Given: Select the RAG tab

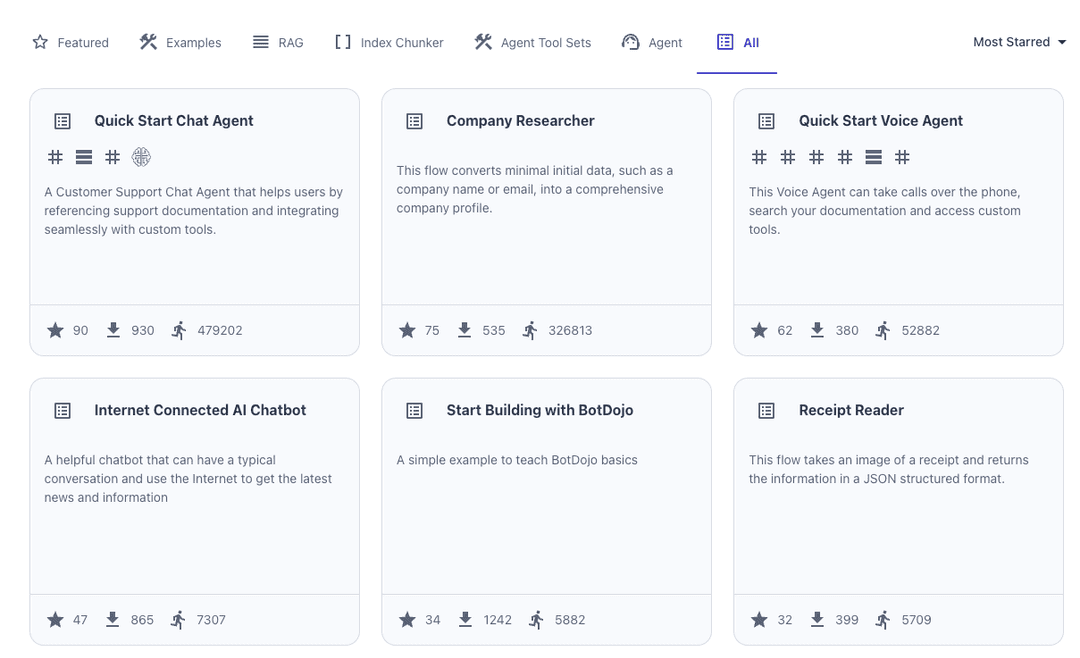Looking at the screenshot, I should (x=277, y=42).
